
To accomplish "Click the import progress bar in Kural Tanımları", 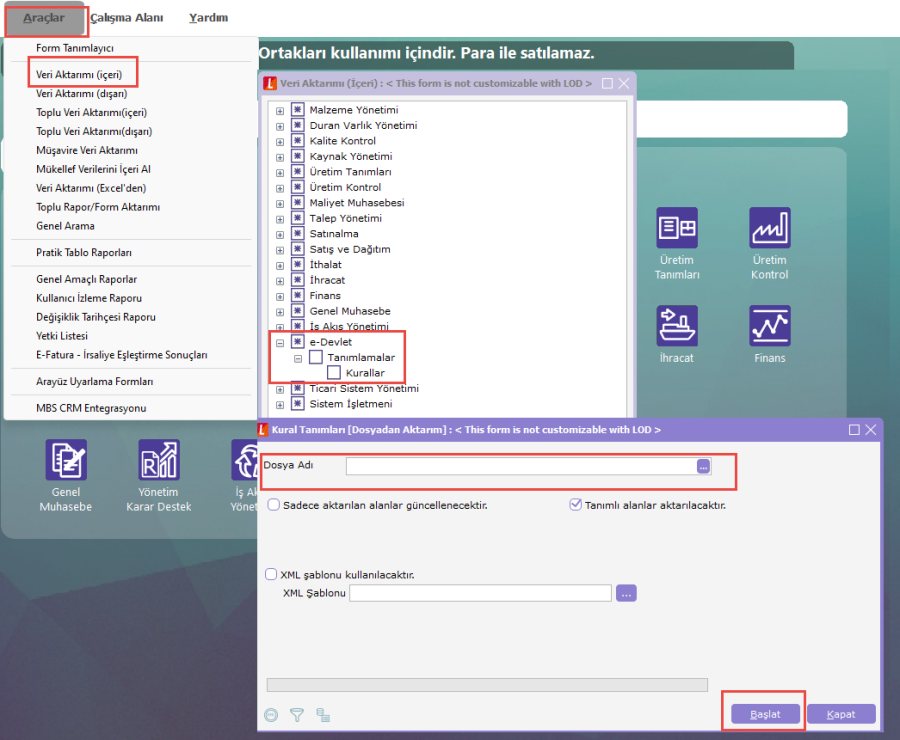I will click(487, 684).
